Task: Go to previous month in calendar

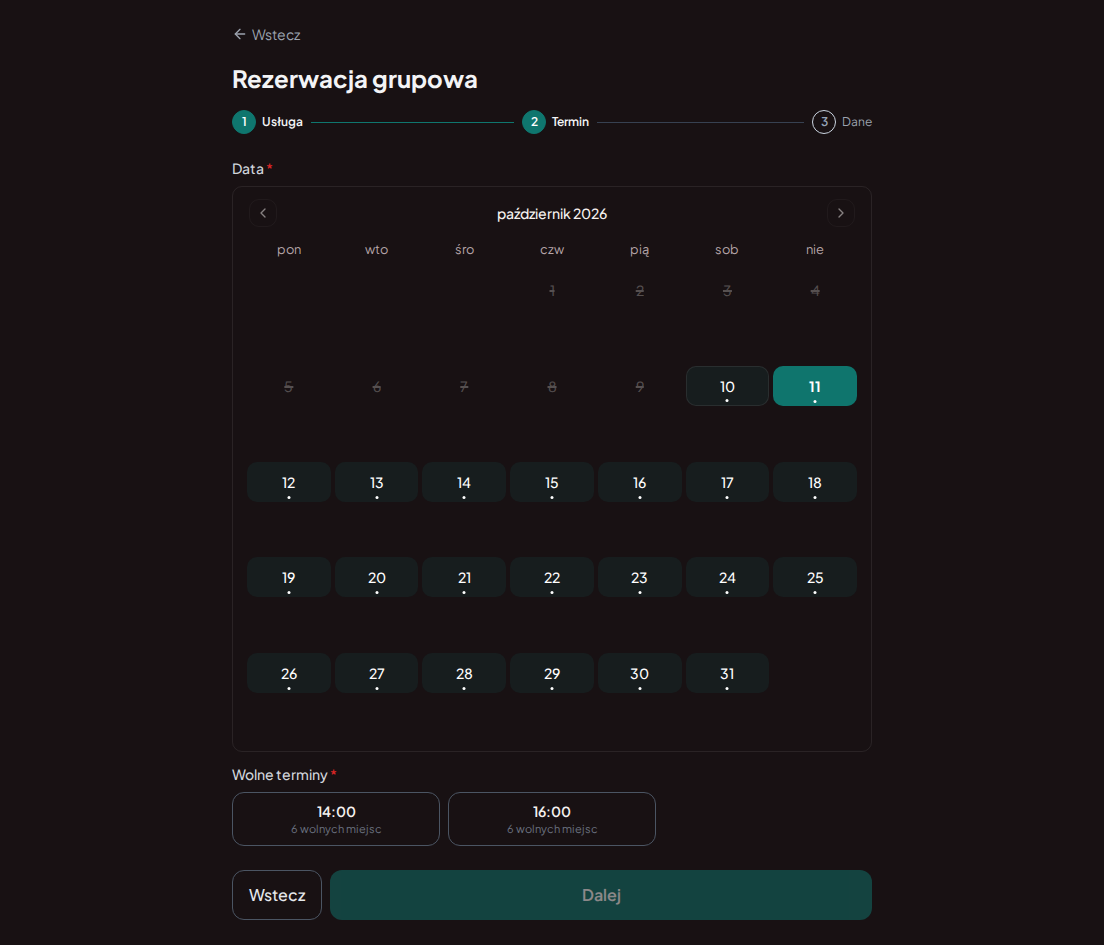Action: (x=263, y=213)
